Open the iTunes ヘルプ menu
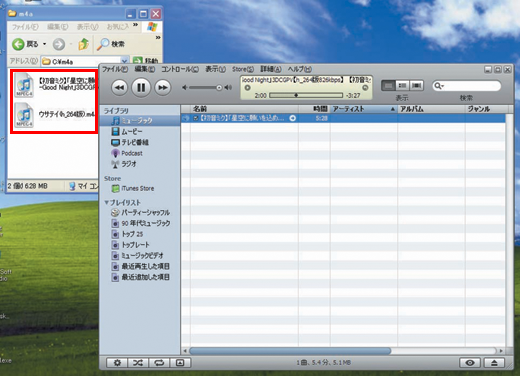520x376 pixels. [x=300, y=69]
